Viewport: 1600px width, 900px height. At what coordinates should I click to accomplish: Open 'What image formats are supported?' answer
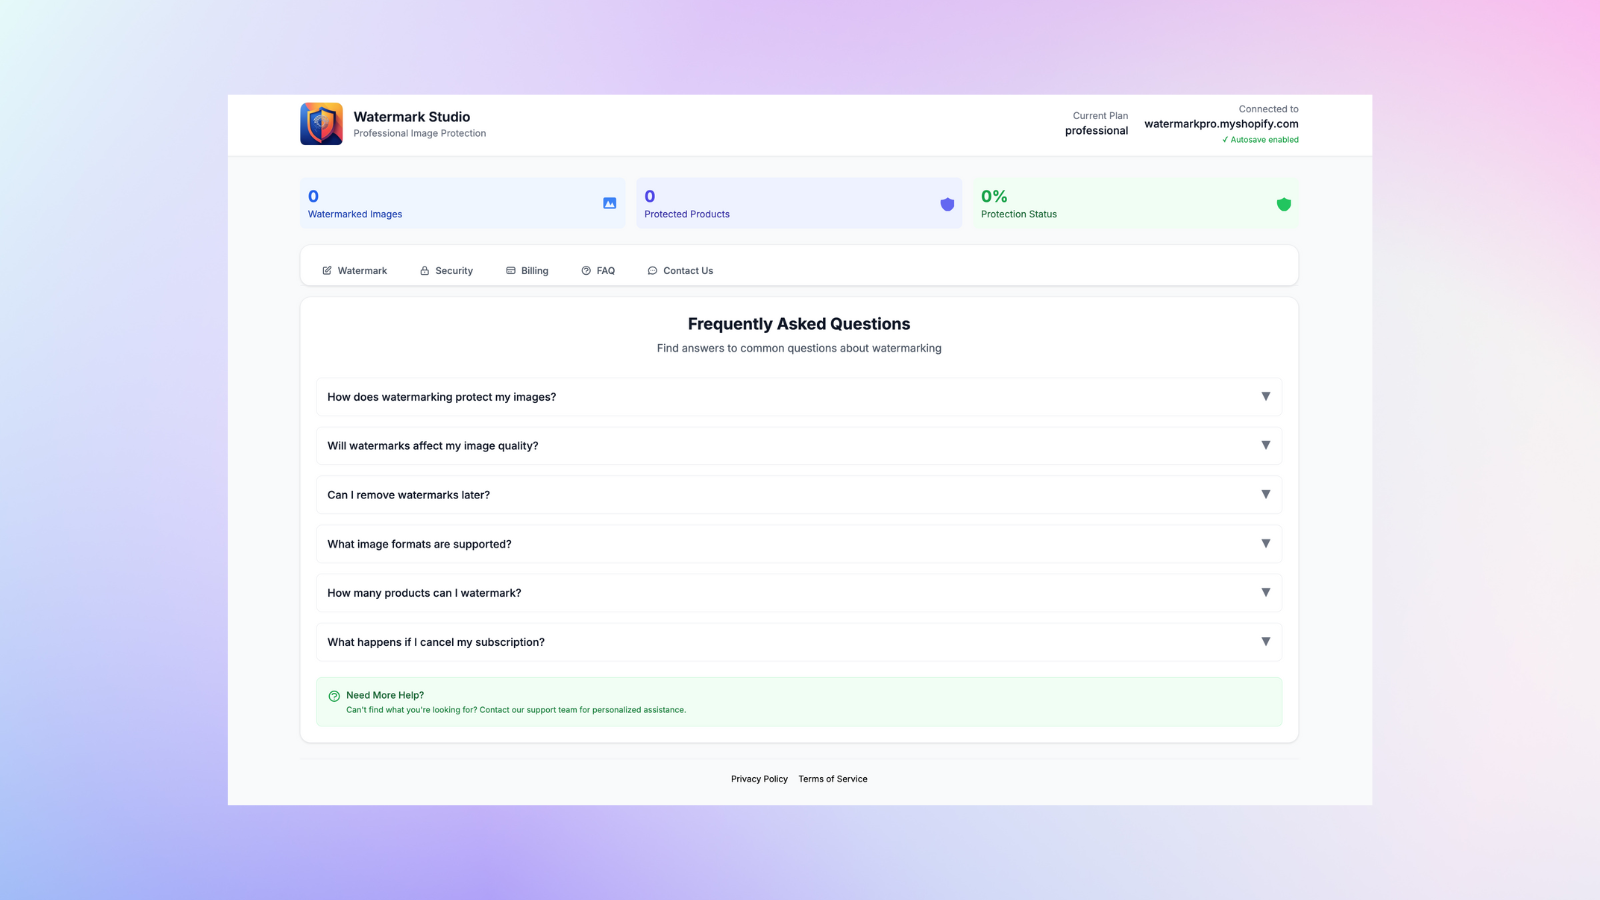coord(1265,544)
